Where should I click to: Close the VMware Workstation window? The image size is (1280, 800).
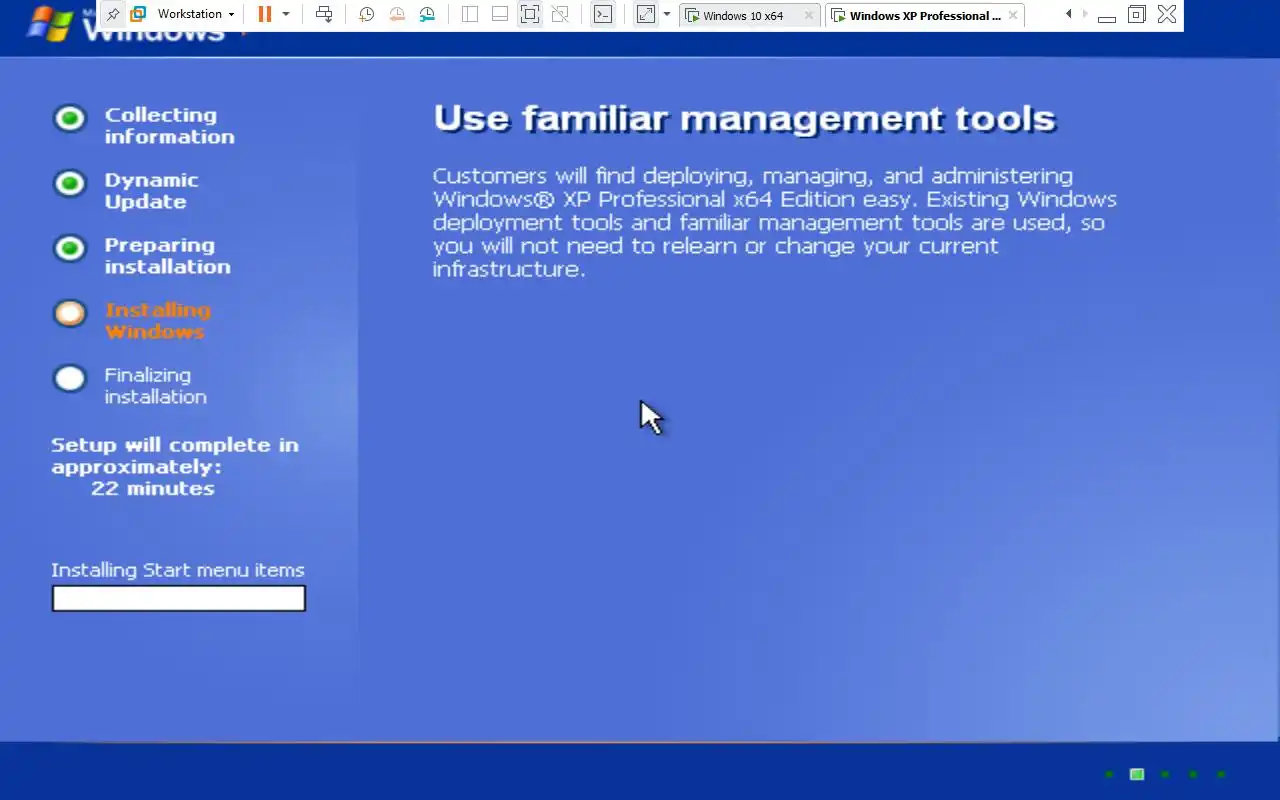1167,14
